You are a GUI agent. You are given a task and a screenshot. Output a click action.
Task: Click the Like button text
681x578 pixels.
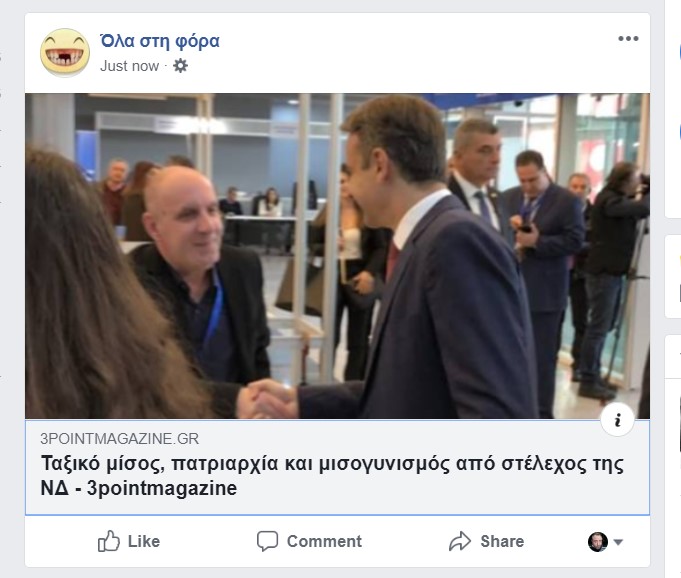(x=144, y=541)
